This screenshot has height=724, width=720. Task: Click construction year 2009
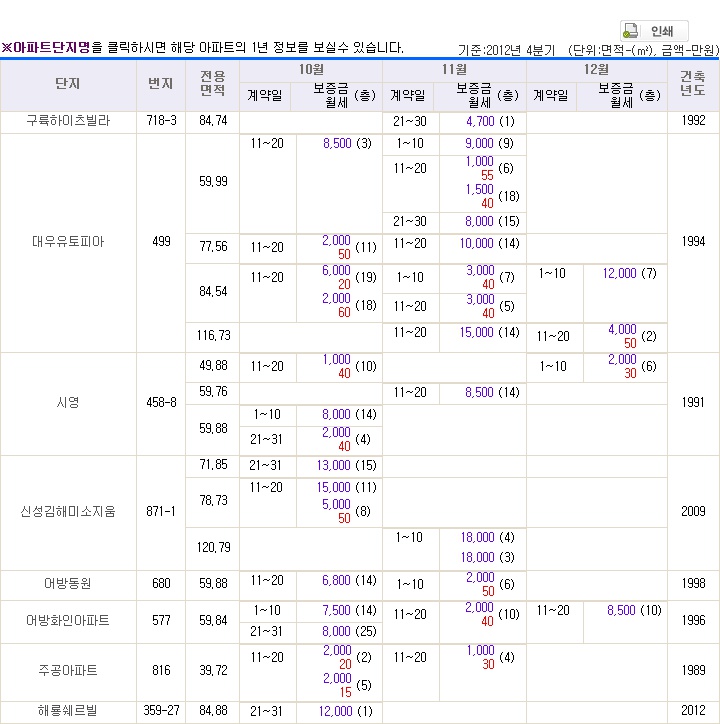(x=693, y=512)
